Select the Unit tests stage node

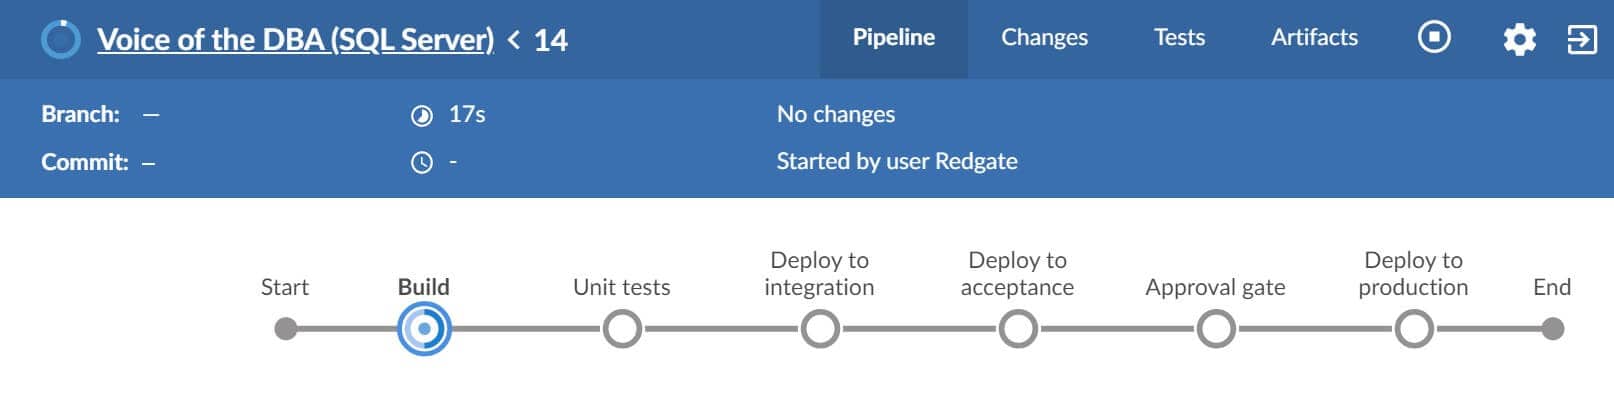point(622,328)
